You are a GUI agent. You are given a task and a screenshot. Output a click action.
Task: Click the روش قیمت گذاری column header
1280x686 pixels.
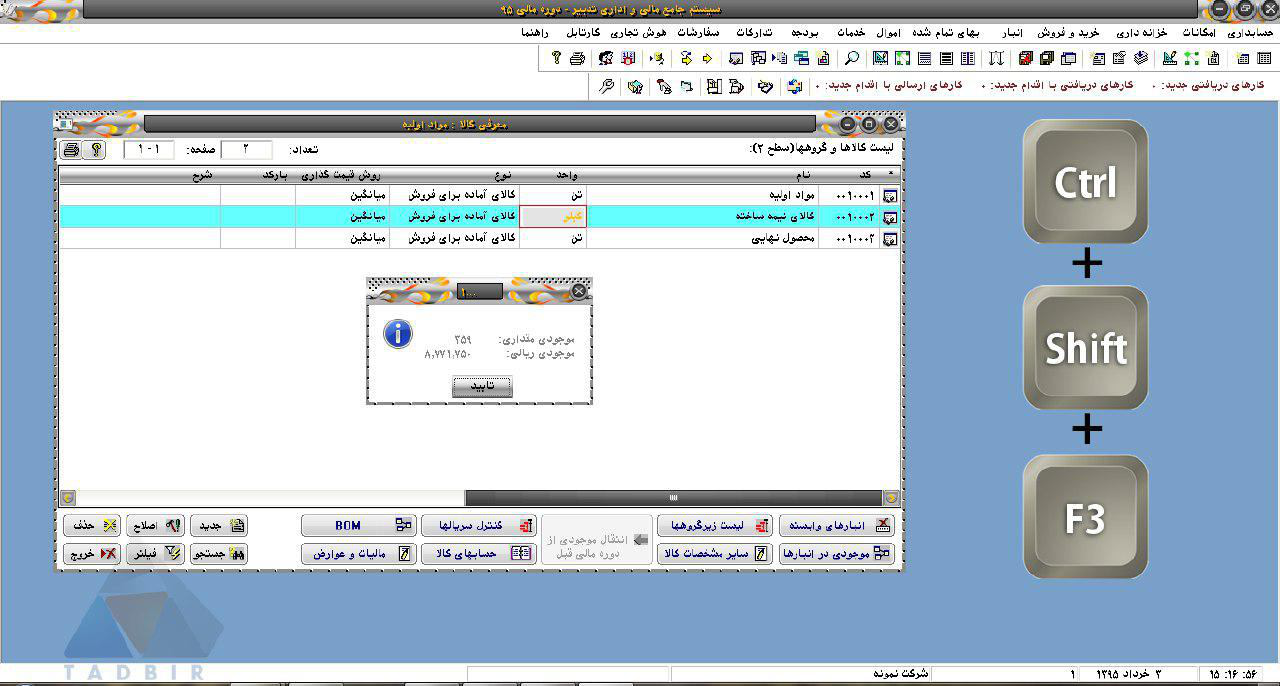pyautogui.click(x=342, y=175)
